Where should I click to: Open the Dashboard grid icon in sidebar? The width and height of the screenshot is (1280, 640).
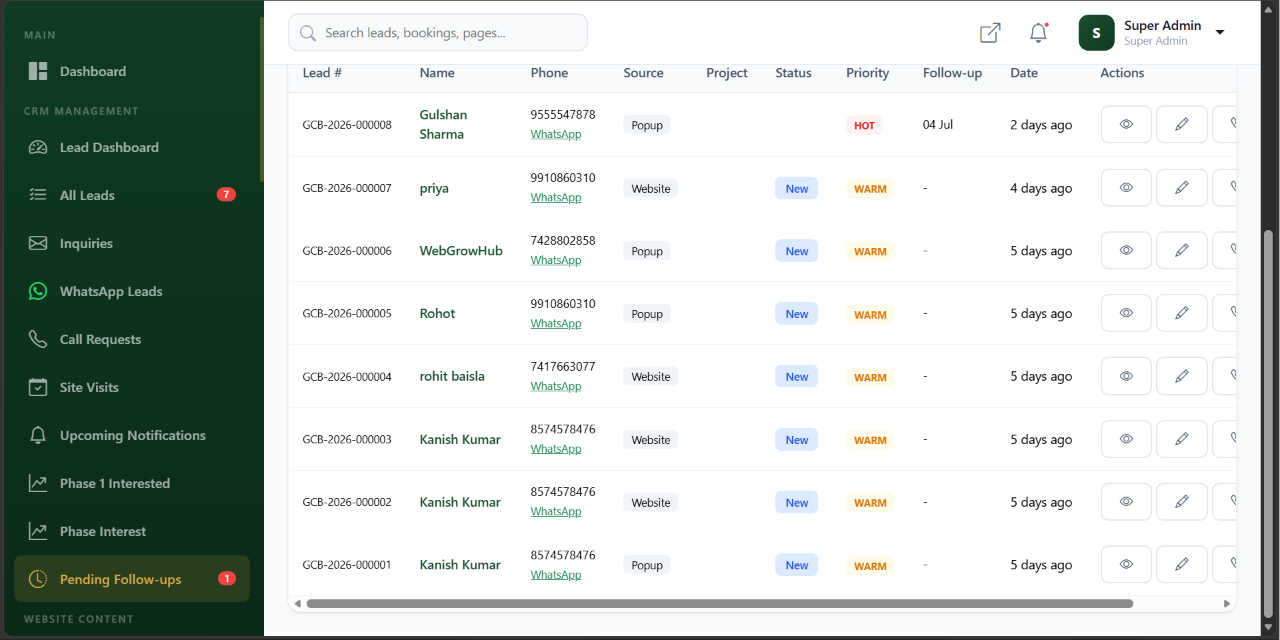coord(38,71)
